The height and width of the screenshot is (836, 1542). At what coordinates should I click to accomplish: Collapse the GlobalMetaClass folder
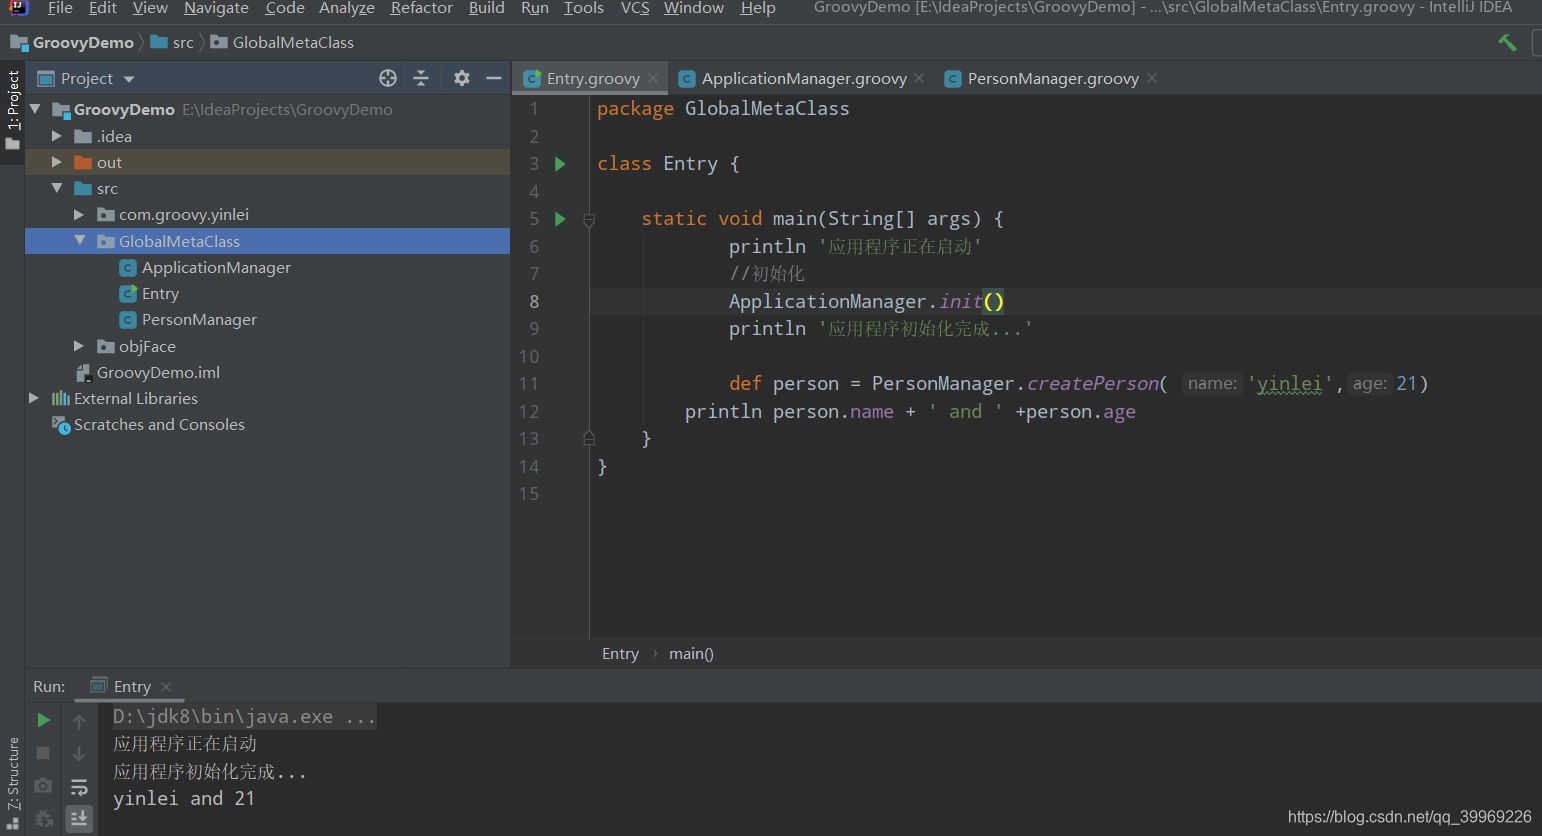point(80,240)
